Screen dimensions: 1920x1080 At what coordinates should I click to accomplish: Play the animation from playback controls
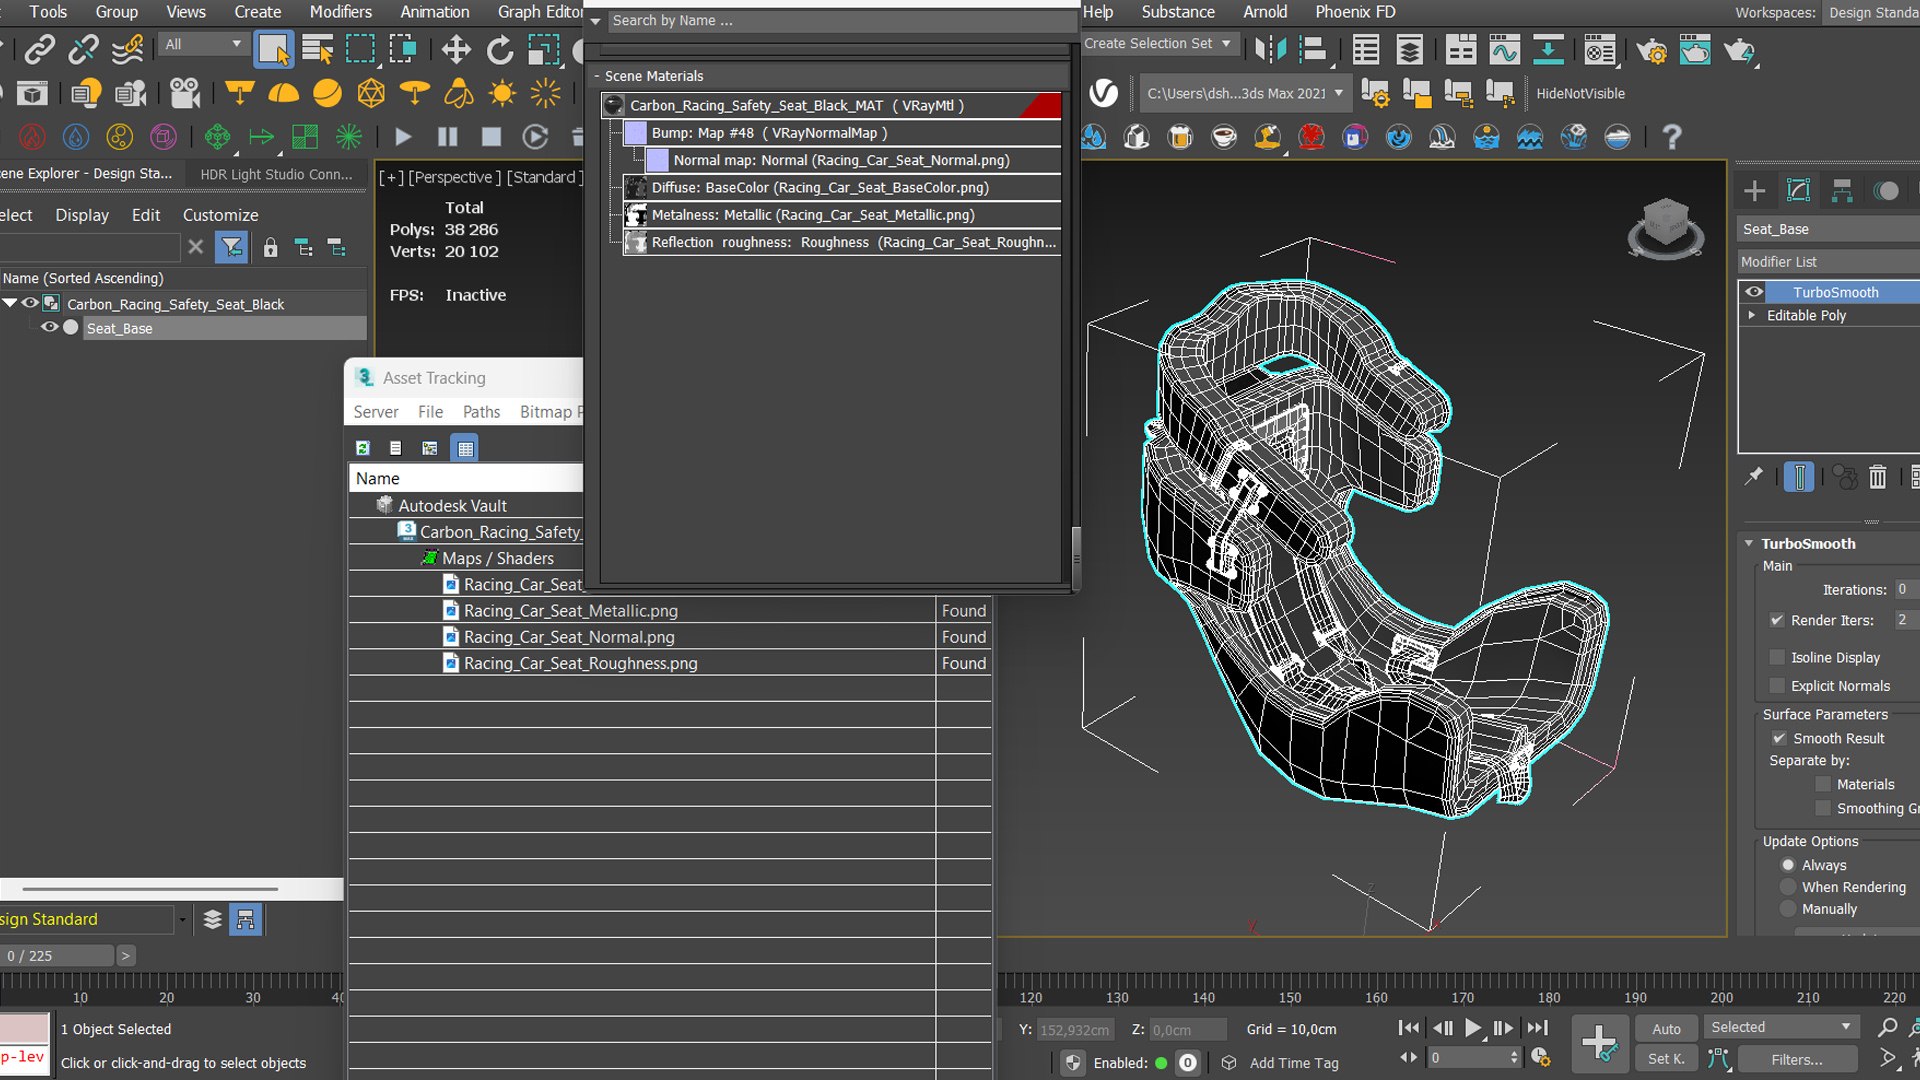pos(1472,1027)
